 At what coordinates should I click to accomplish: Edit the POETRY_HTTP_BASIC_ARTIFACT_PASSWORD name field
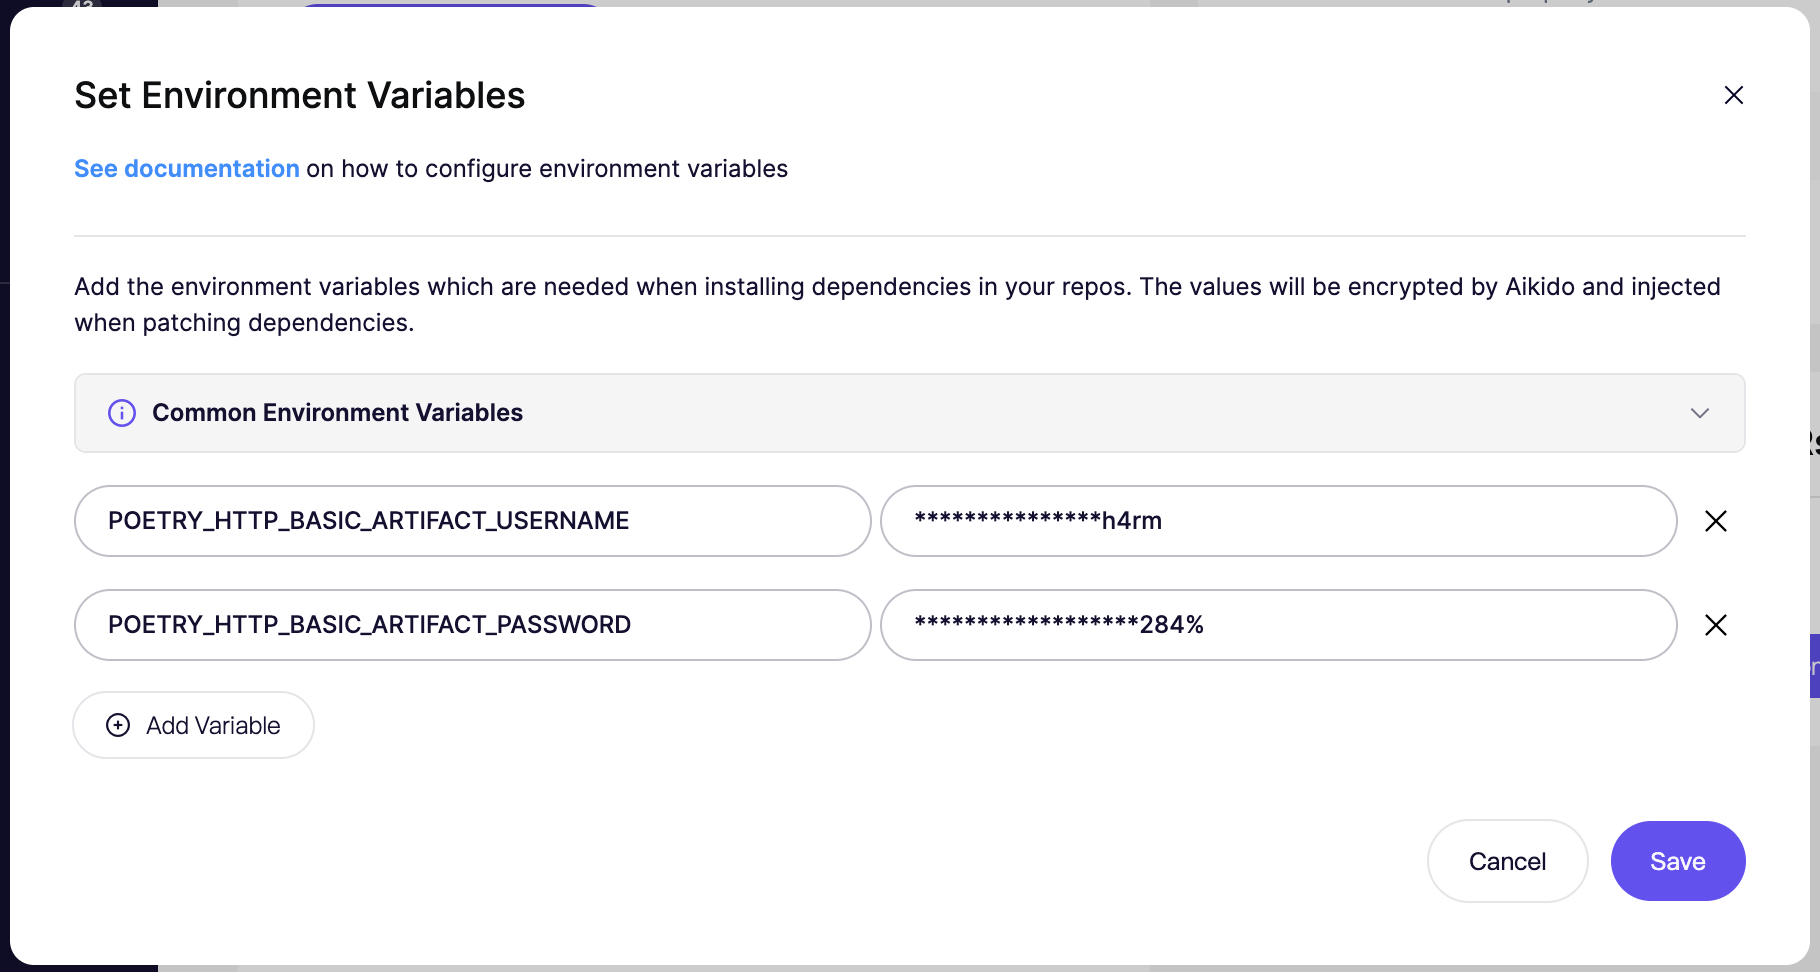tap(472, 625)
